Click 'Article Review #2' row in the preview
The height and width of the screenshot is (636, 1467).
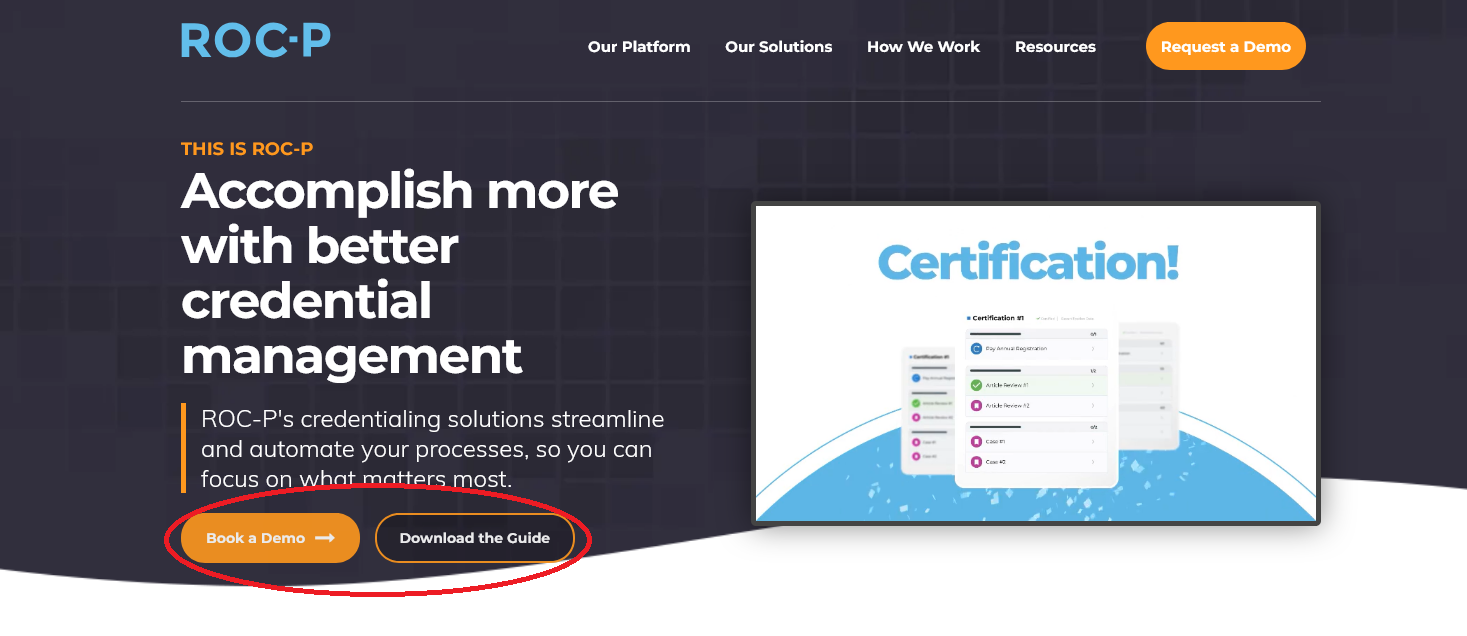point(1037,406)
